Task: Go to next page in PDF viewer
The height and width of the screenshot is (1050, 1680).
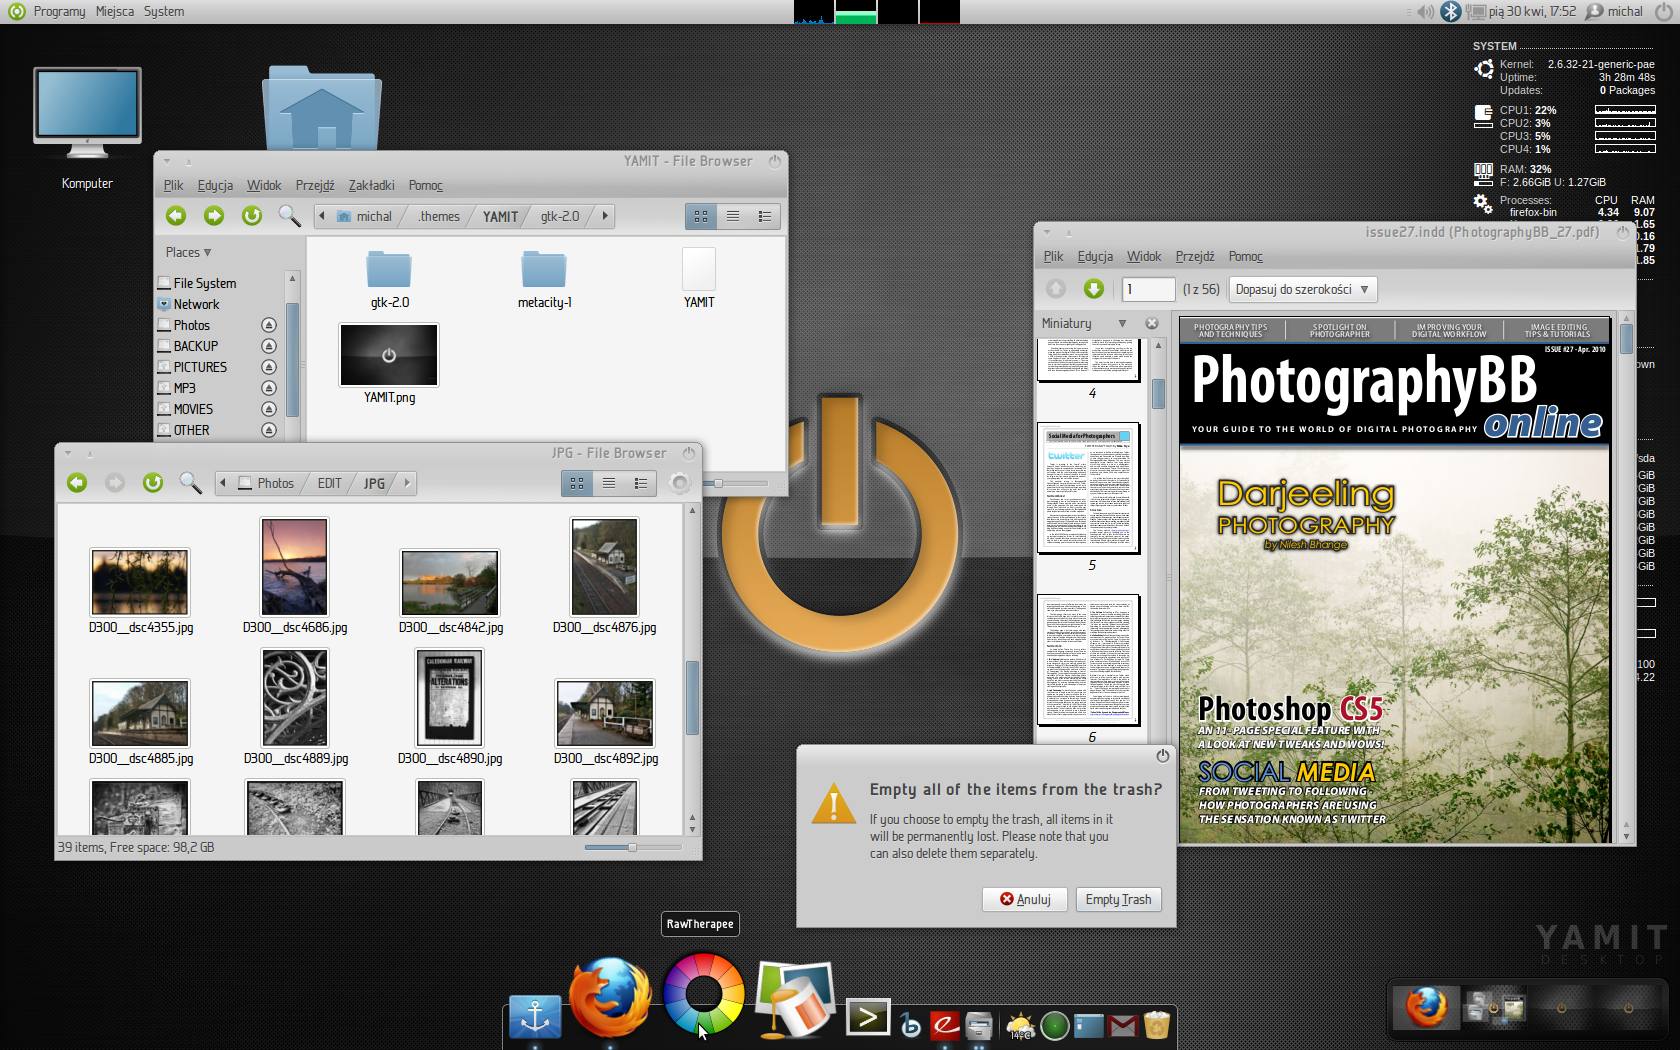Action: (x=1093, y=289)
